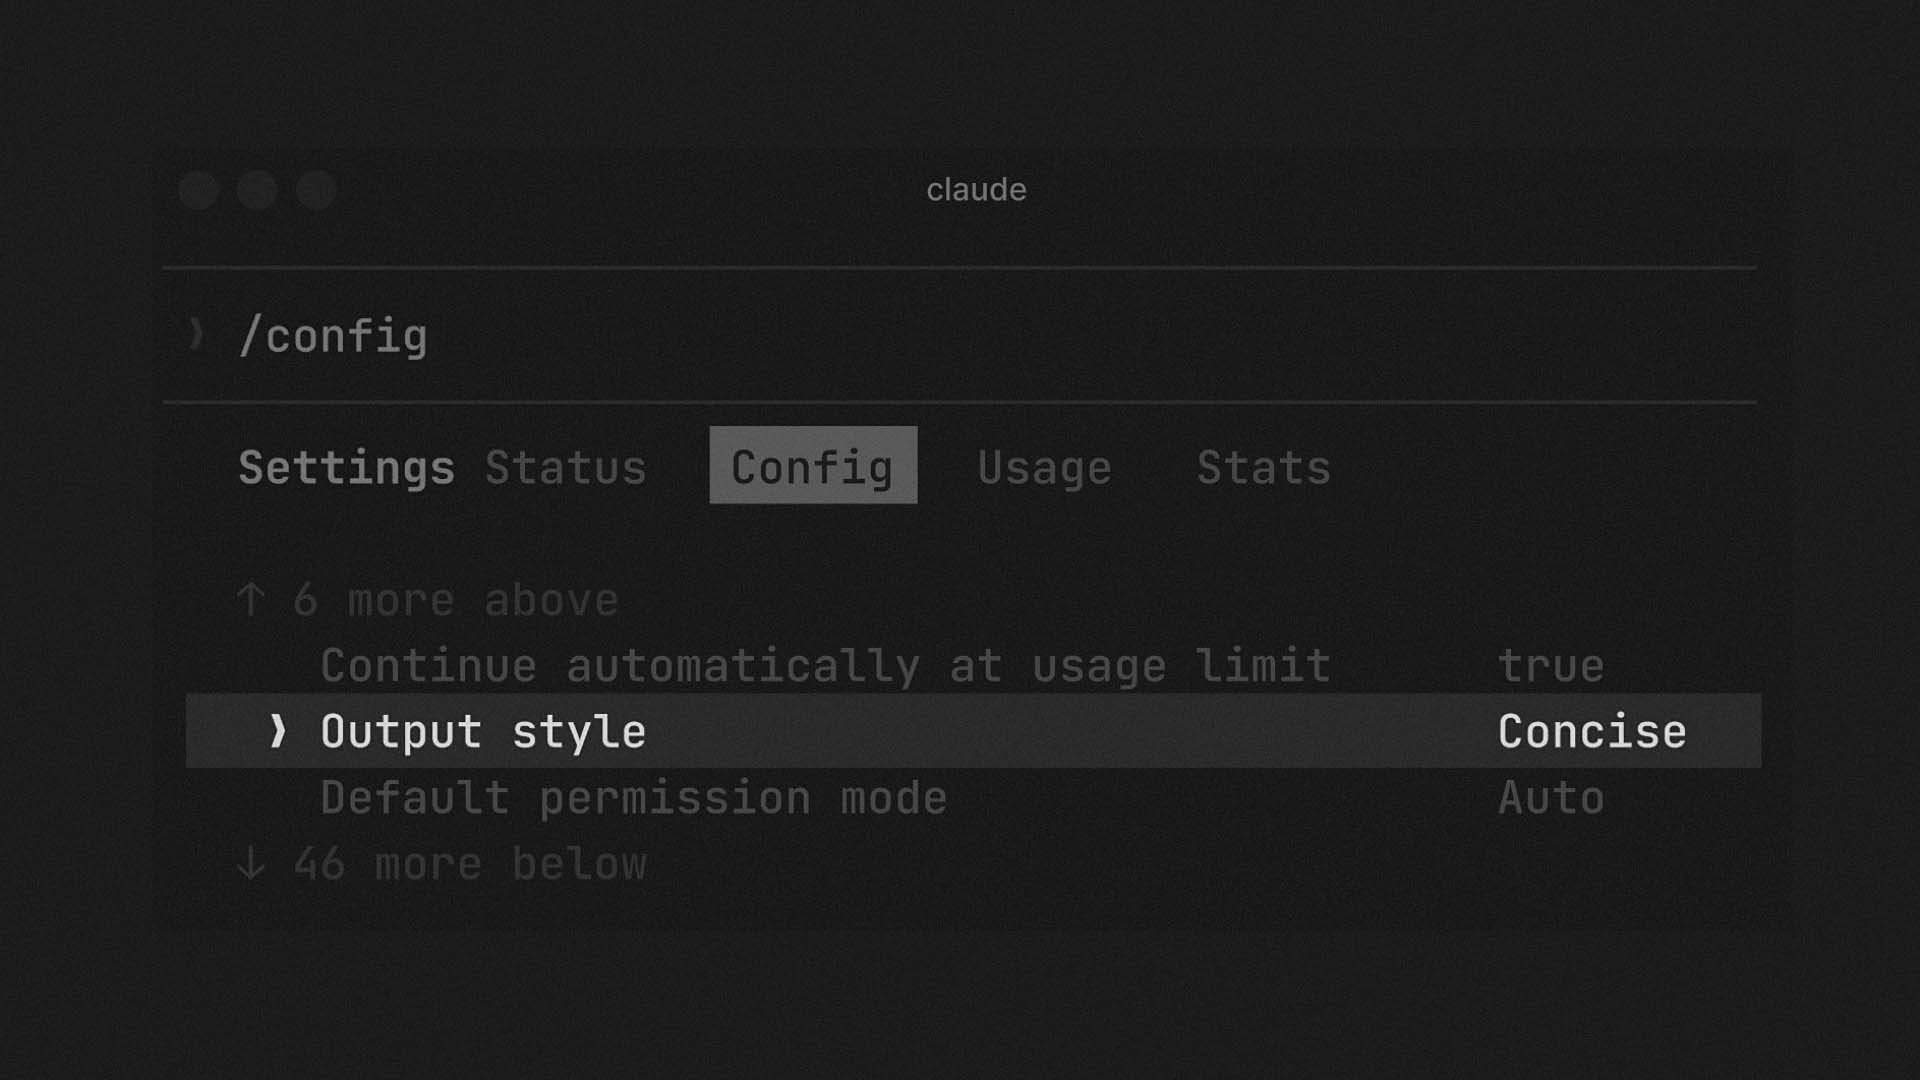Click the '46 more below' indicator text
This screenshot has width=1920, height=1080.
pos(470,863)
